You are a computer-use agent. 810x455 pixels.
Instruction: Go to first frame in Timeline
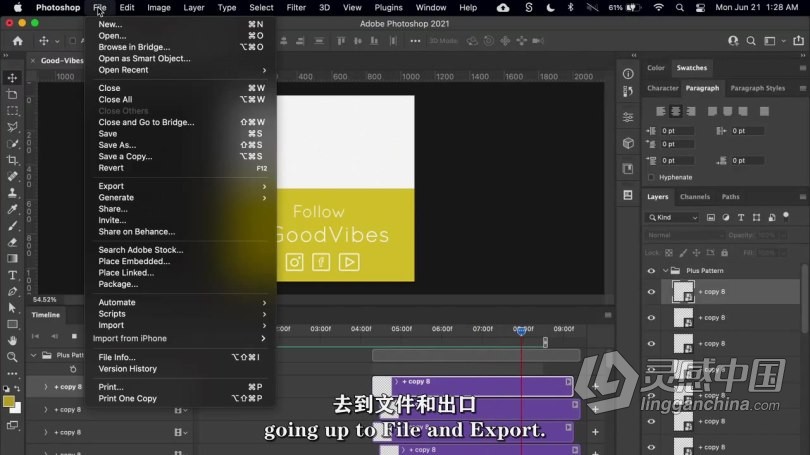(x=35, y=336)
